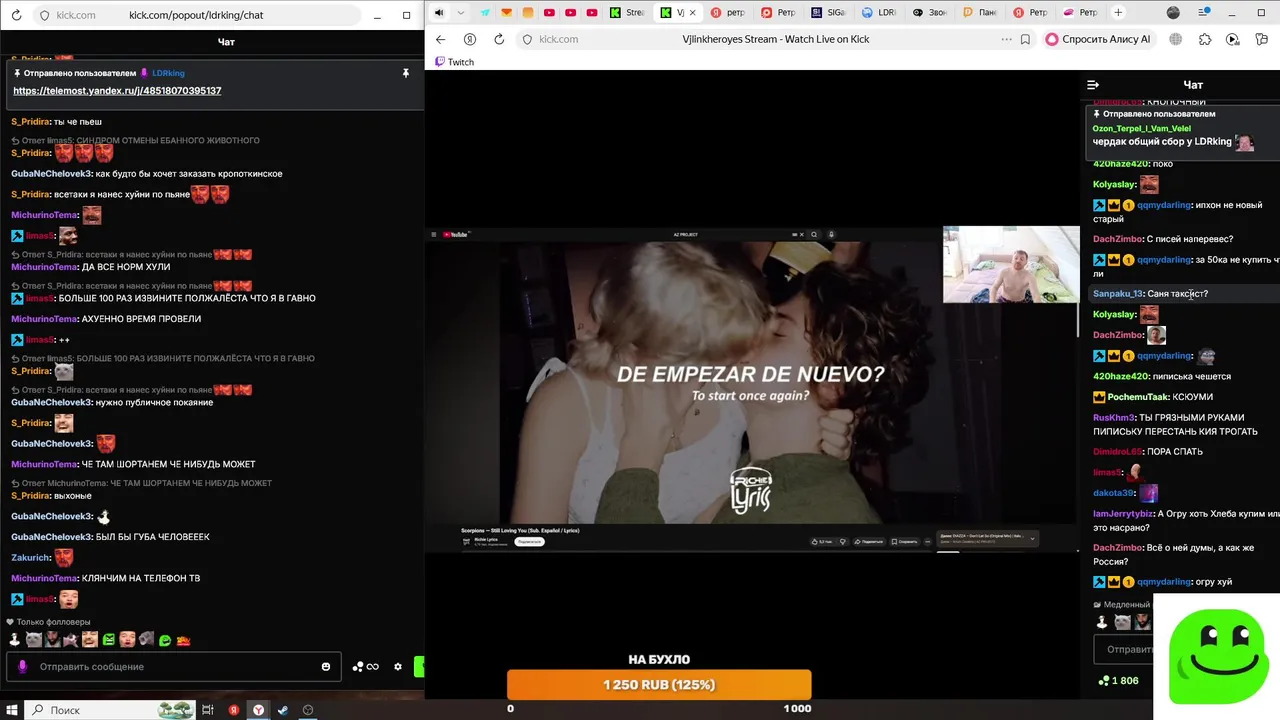Open the browser profile avatar

click(x=1173, y=13)
